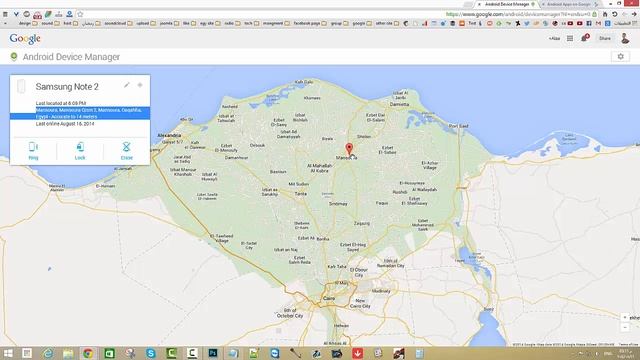Open the facebook page bookmarks folder

[x=310, y=24]
